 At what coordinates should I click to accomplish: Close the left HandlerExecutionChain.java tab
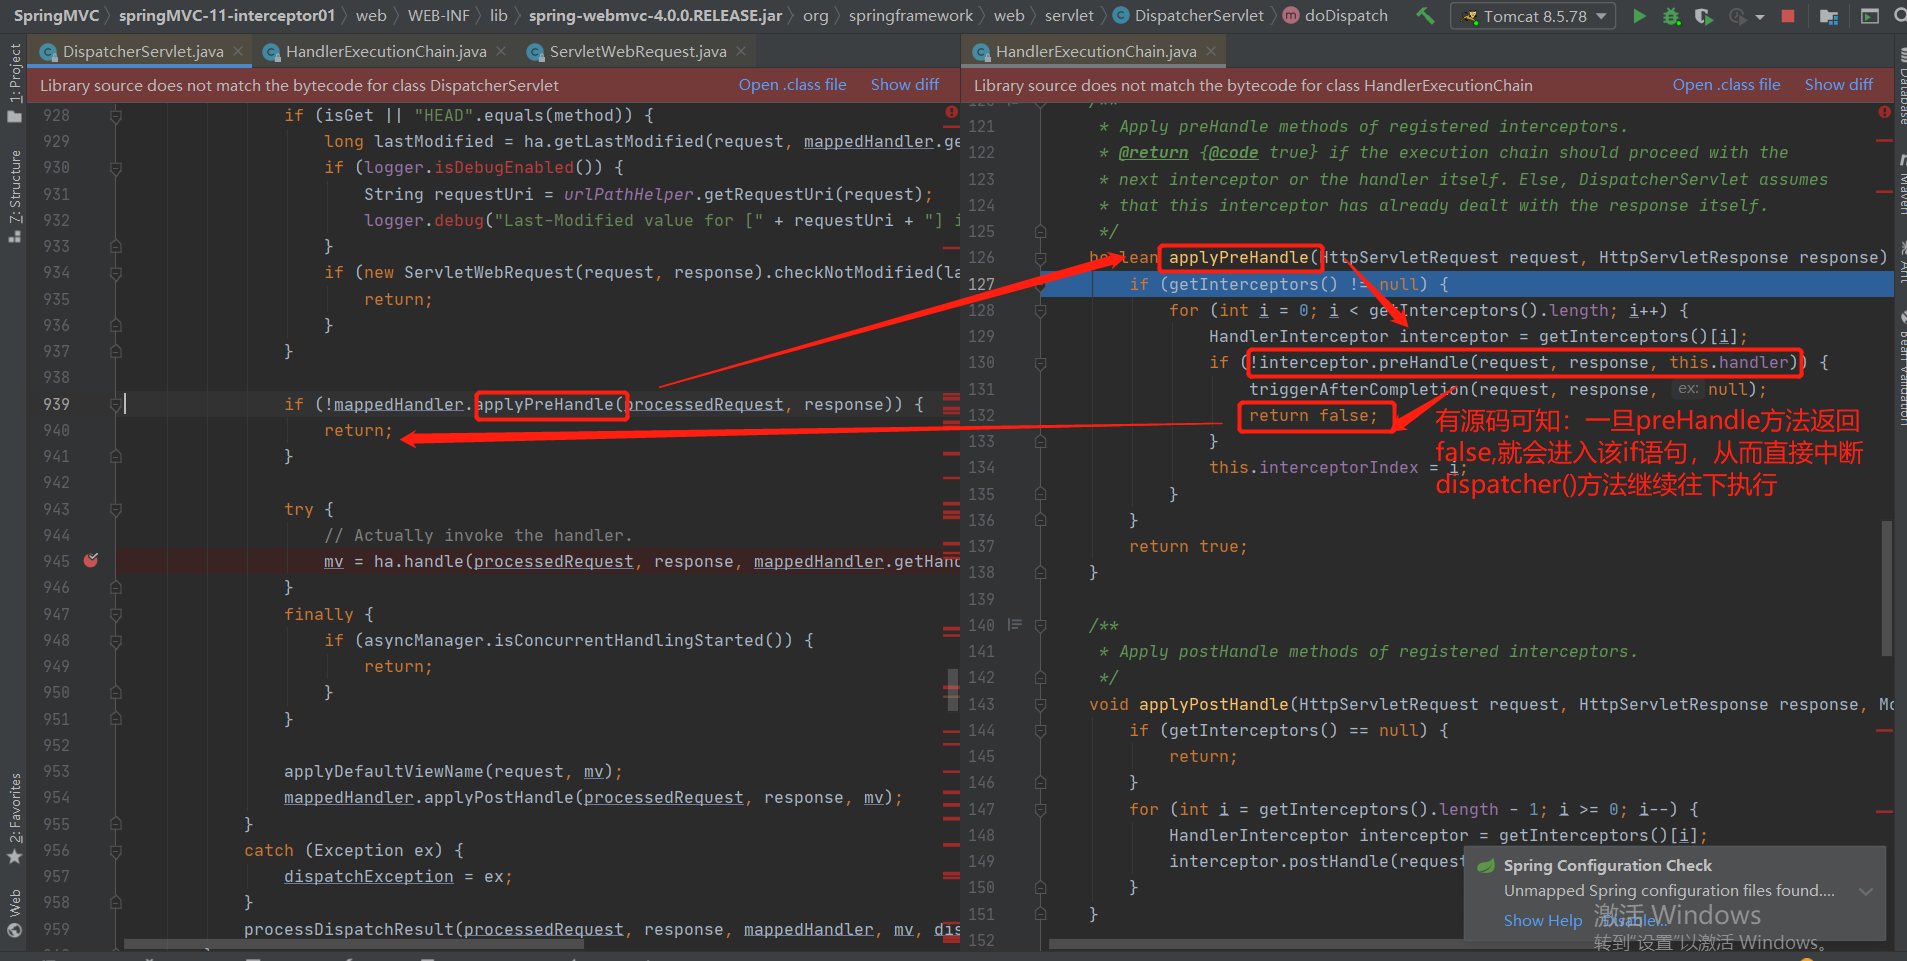[501, 51]
